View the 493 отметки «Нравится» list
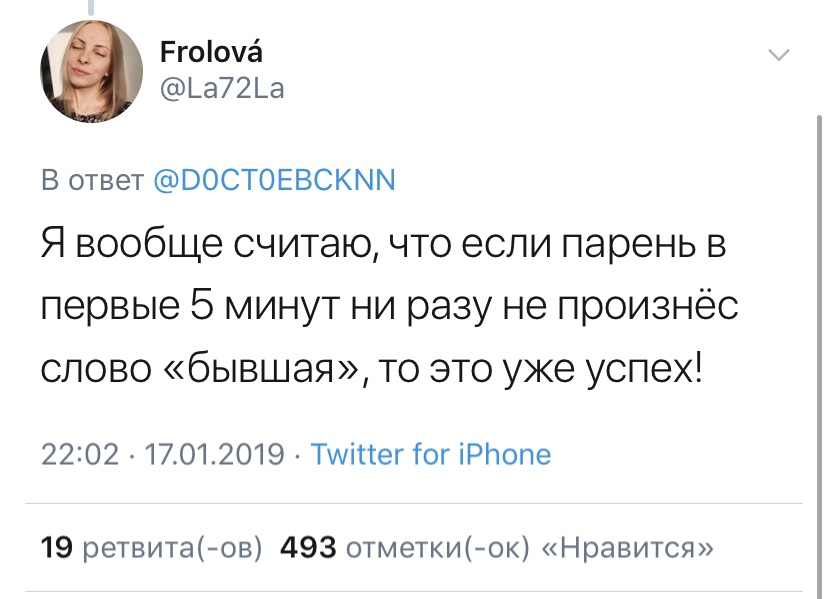This screenshot has height=599, width=828. [x=497, y=547]
